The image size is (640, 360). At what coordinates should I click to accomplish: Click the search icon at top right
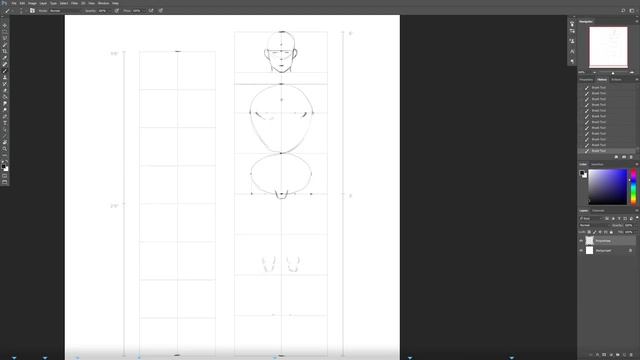click(x=623, y=11)
